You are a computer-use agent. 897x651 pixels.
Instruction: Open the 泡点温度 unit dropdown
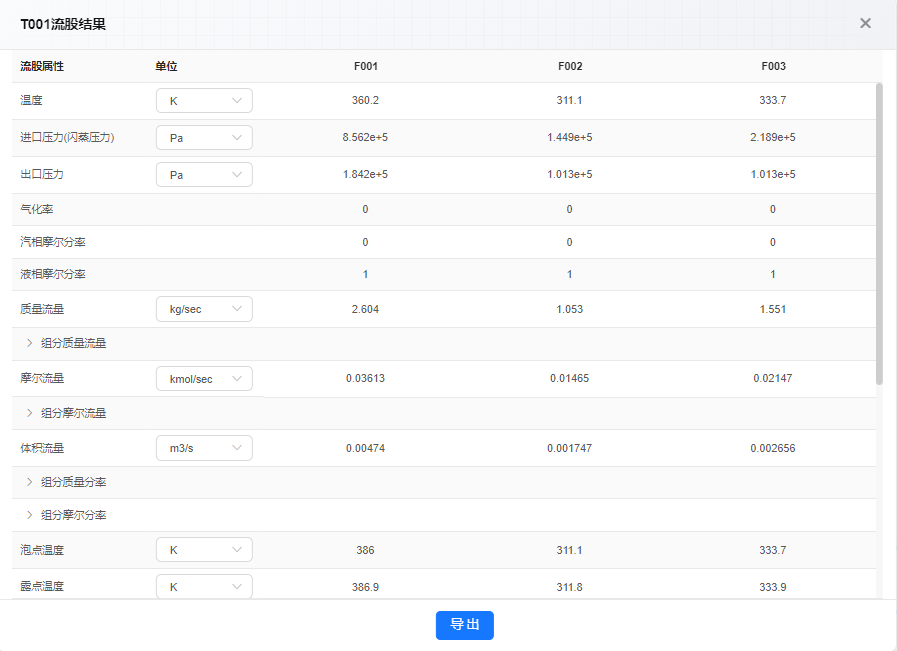204,550
